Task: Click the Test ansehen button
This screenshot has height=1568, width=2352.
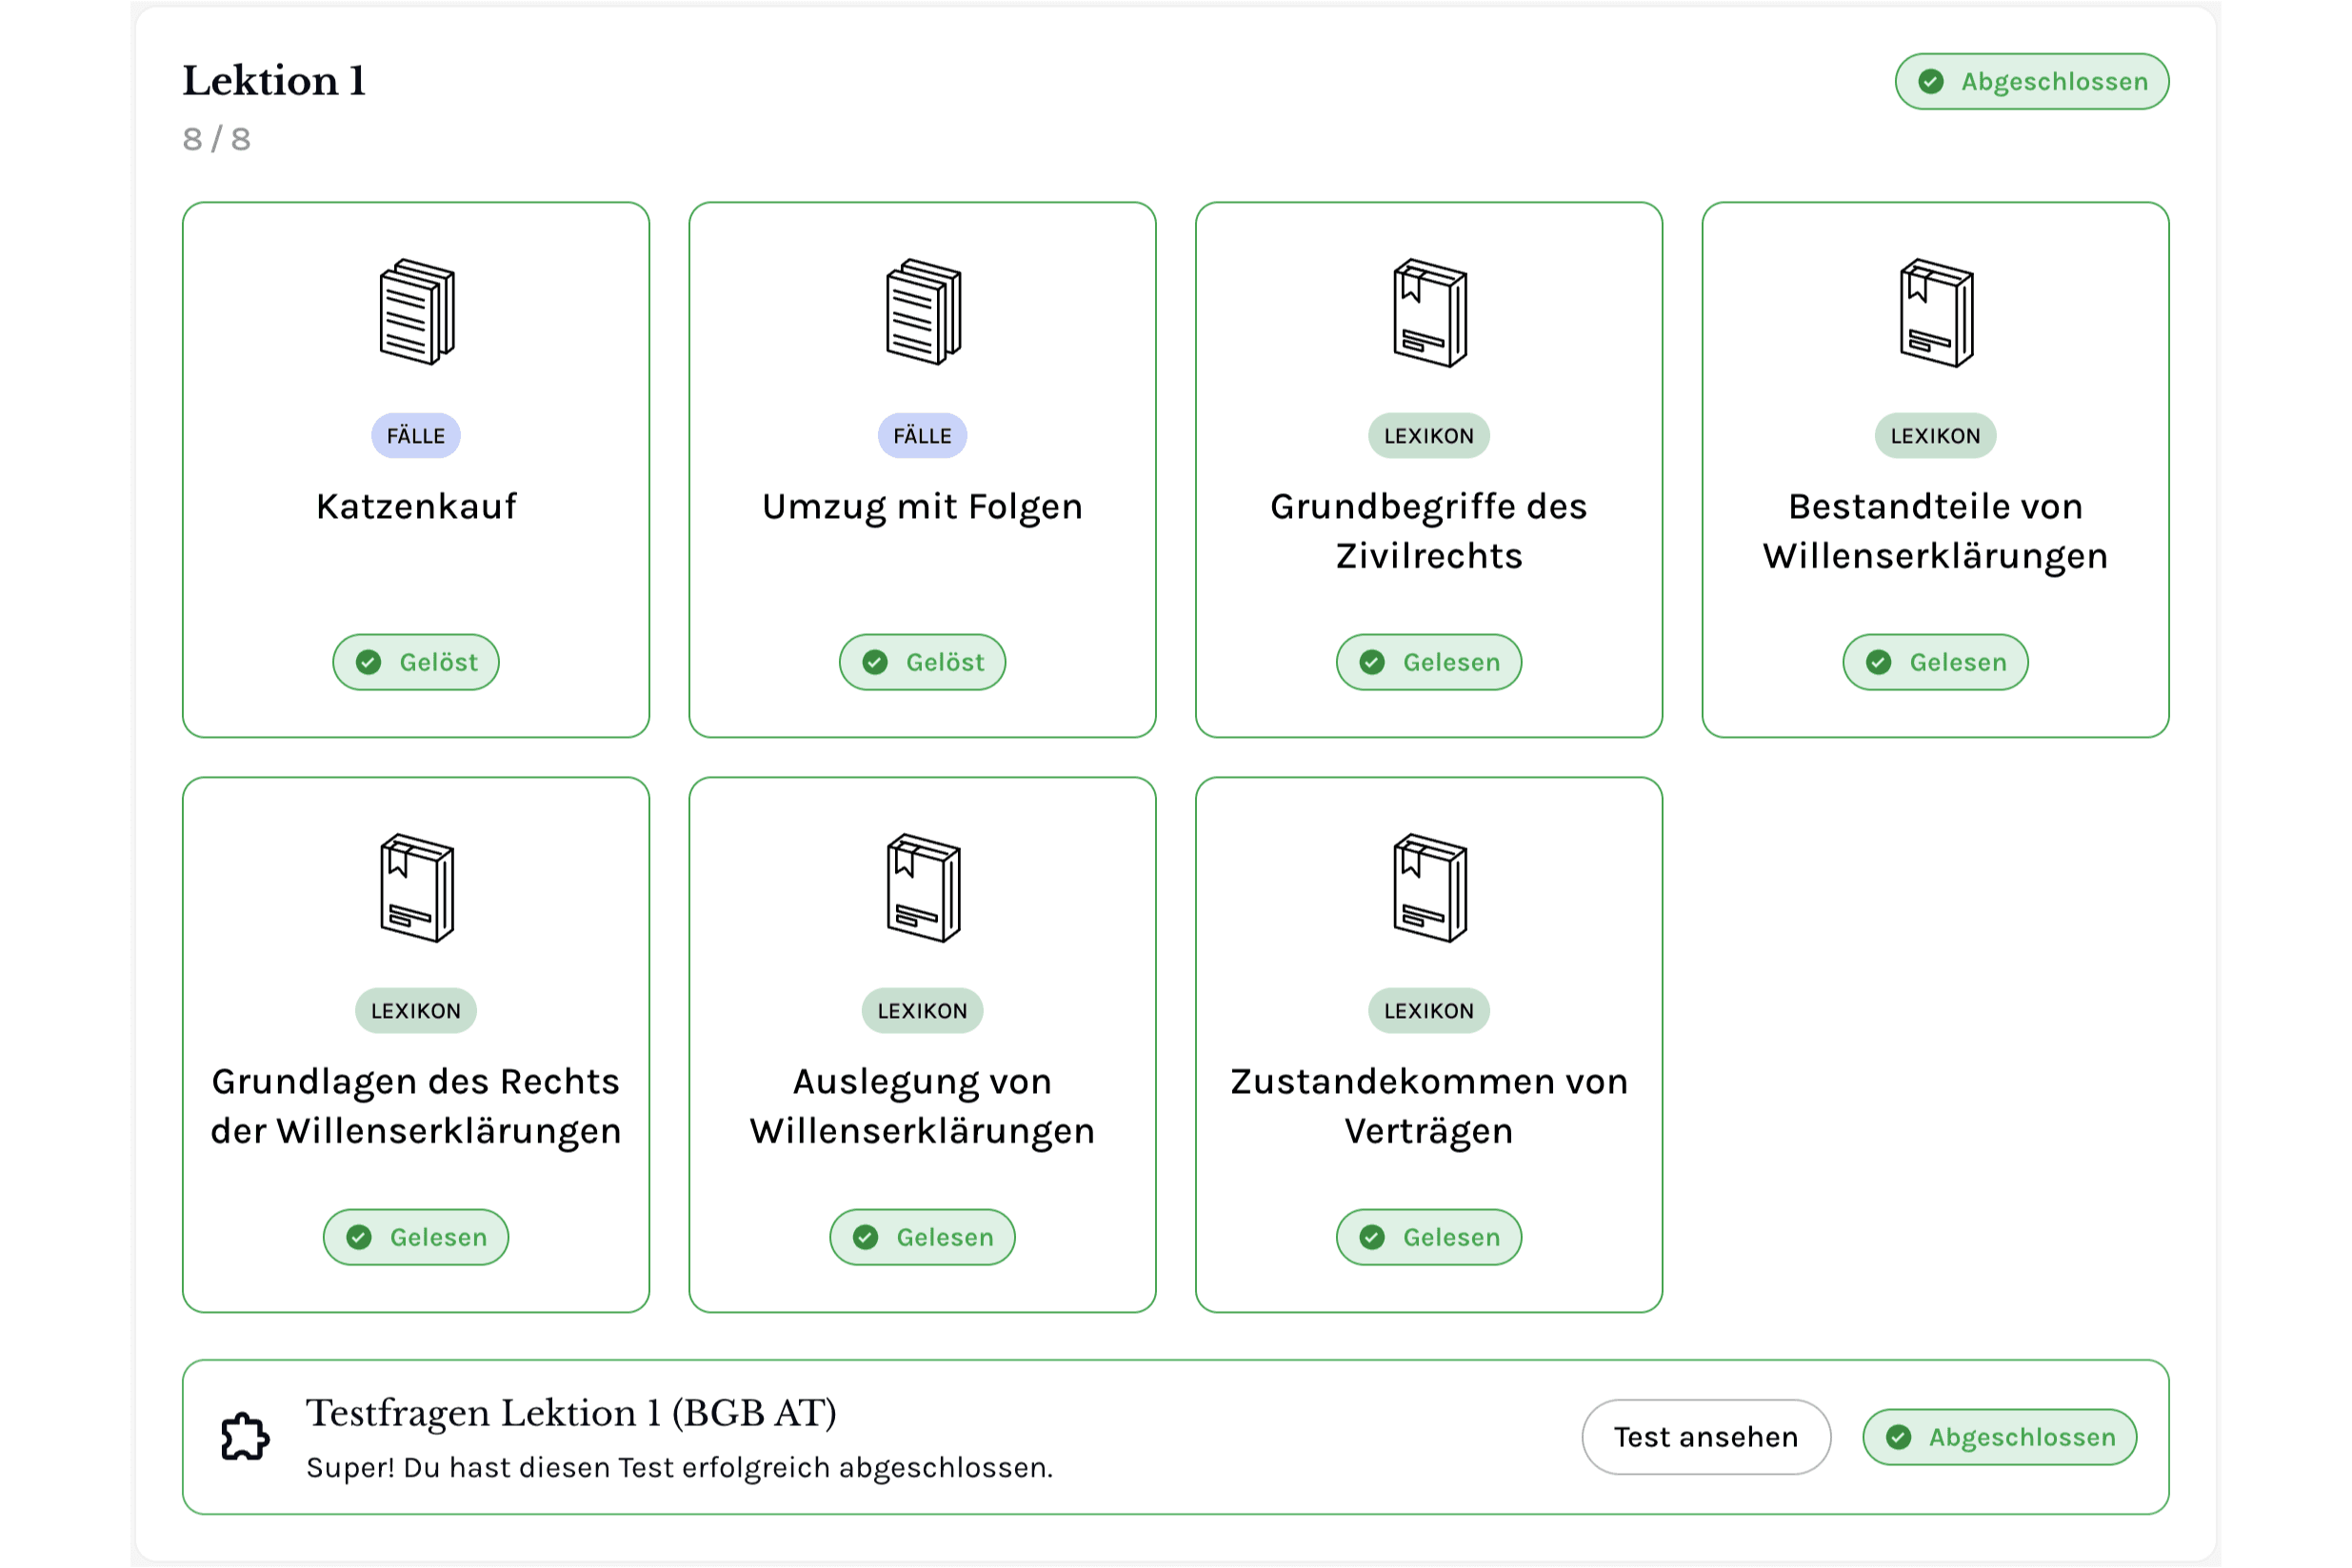Action: tap(1705, 1437)
